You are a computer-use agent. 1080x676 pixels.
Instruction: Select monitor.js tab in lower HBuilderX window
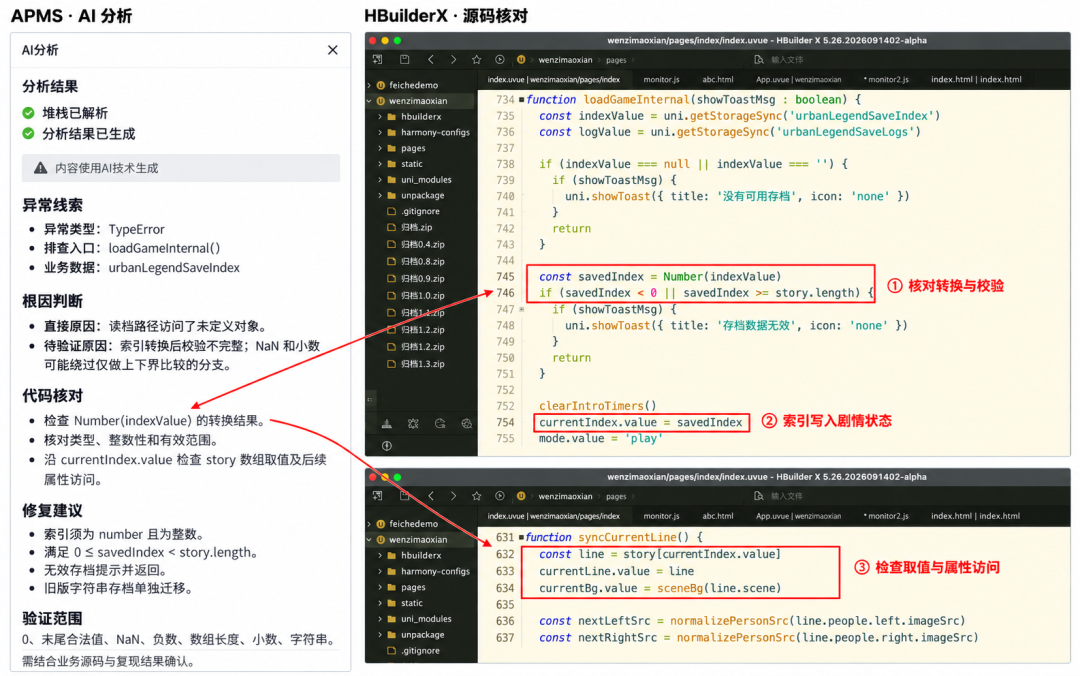pos(661,515)
